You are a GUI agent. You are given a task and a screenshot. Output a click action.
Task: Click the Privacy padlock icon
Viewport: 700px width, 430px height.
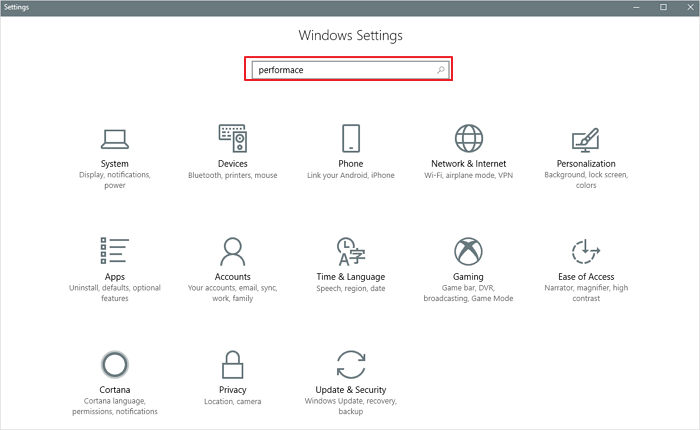[x=233, y=363]
